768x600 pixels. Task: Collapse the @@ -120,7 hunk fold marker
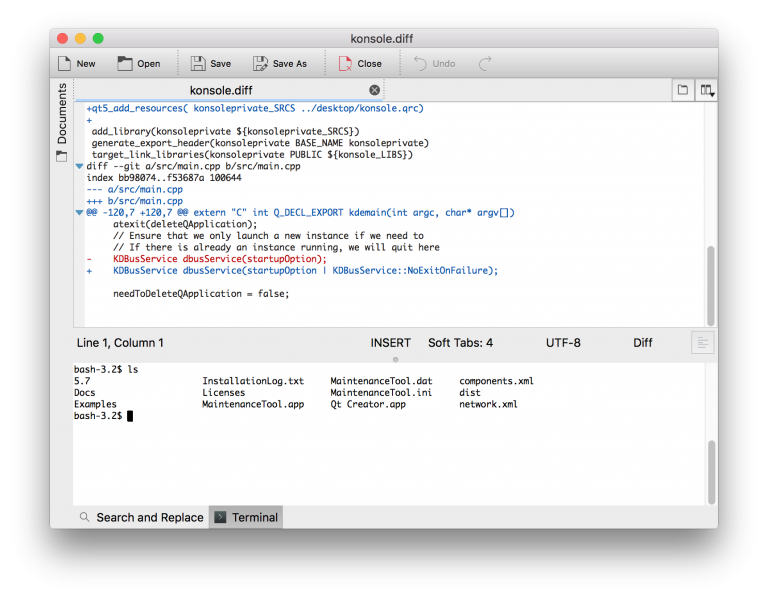tap(80, 213)
